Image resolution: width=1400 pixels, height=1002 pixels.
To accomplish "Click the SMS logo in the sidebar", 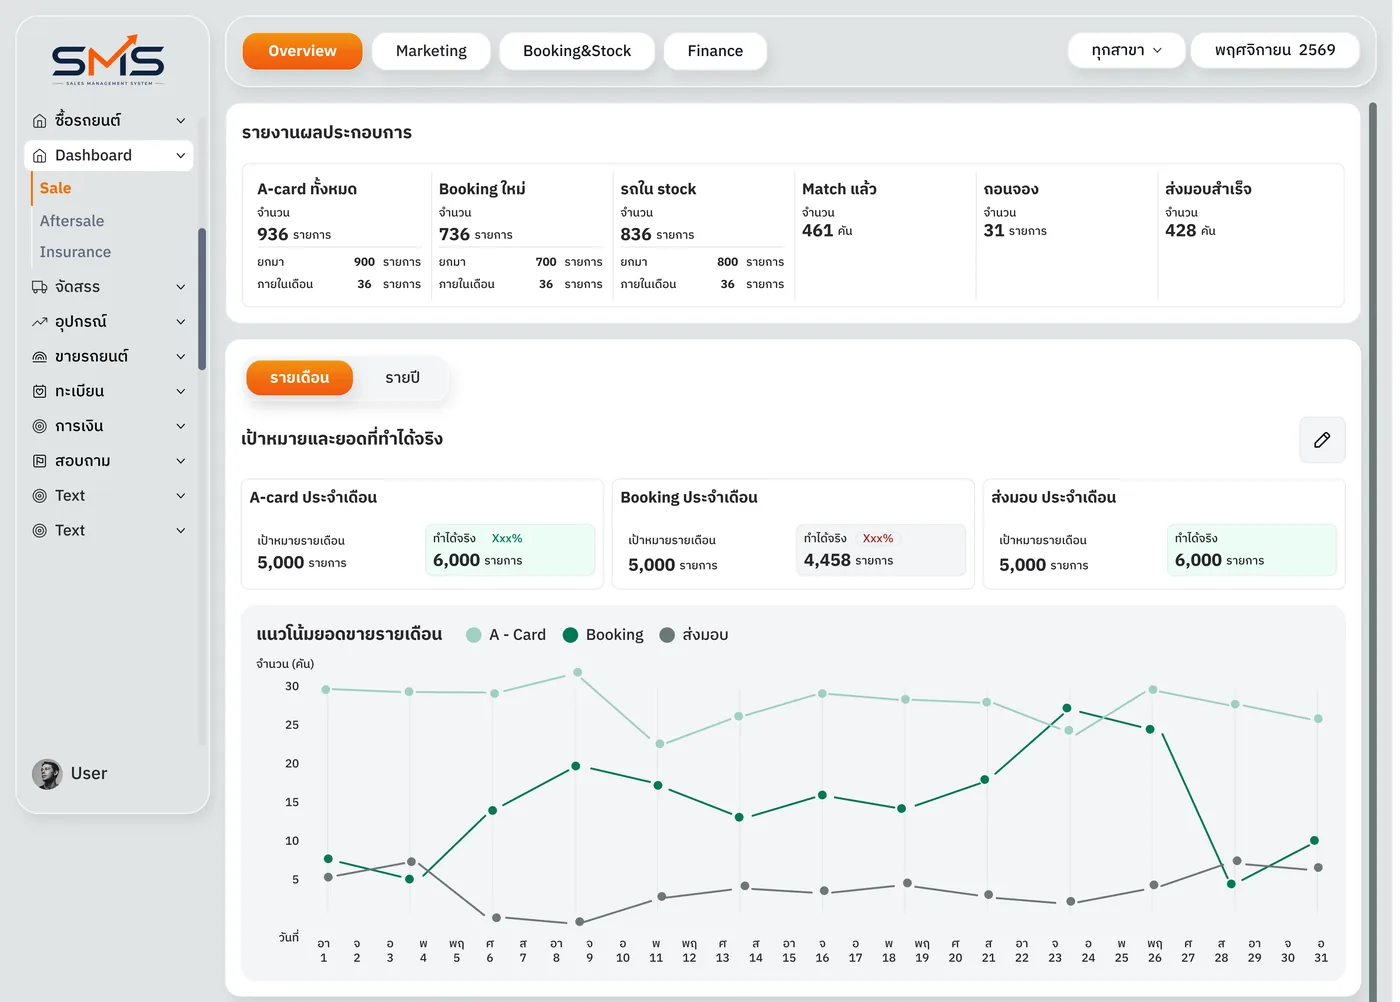I will 108,60.
